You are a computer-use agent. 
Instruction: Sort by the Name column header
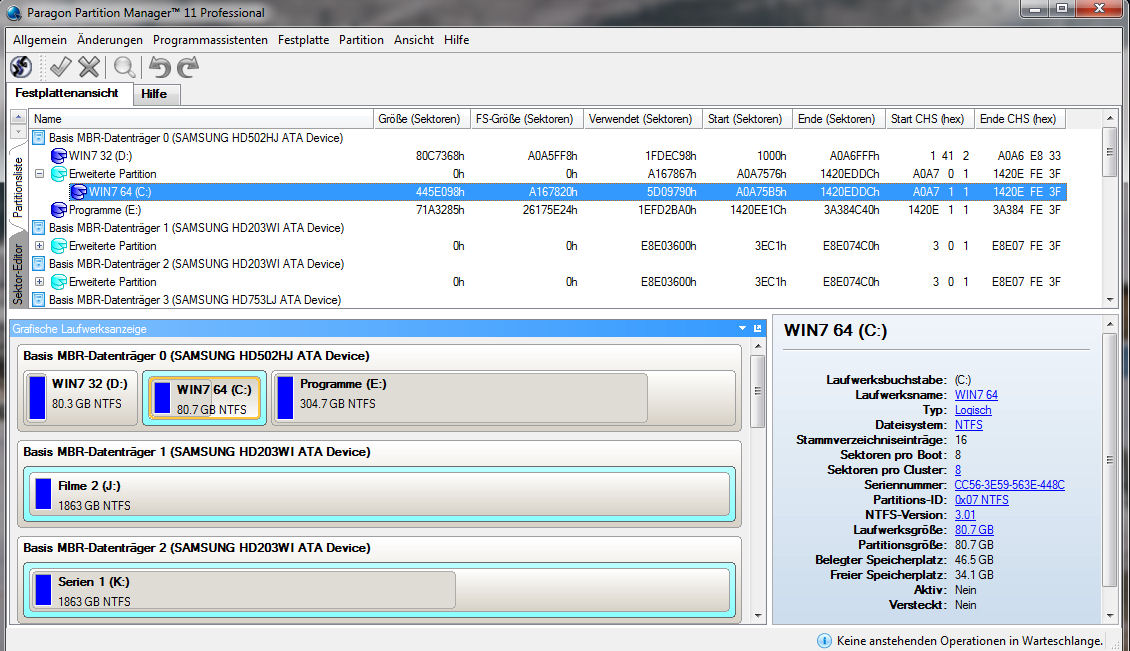coord(201,119)
